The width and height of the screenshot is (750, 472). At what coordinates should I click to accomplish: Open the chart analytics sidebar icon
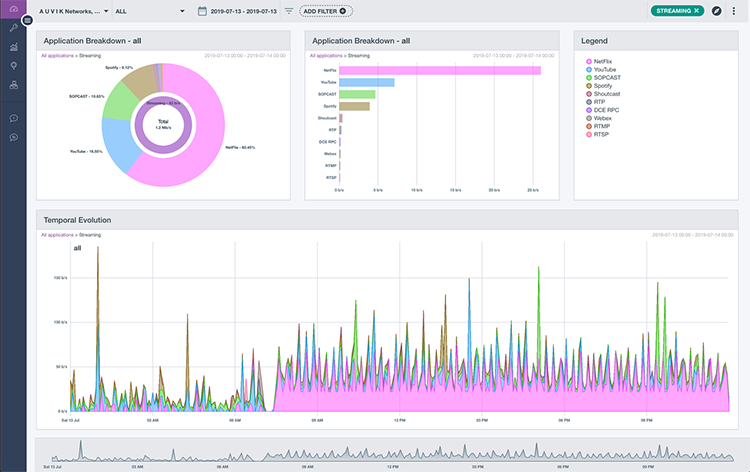click(x=13, y=46)
